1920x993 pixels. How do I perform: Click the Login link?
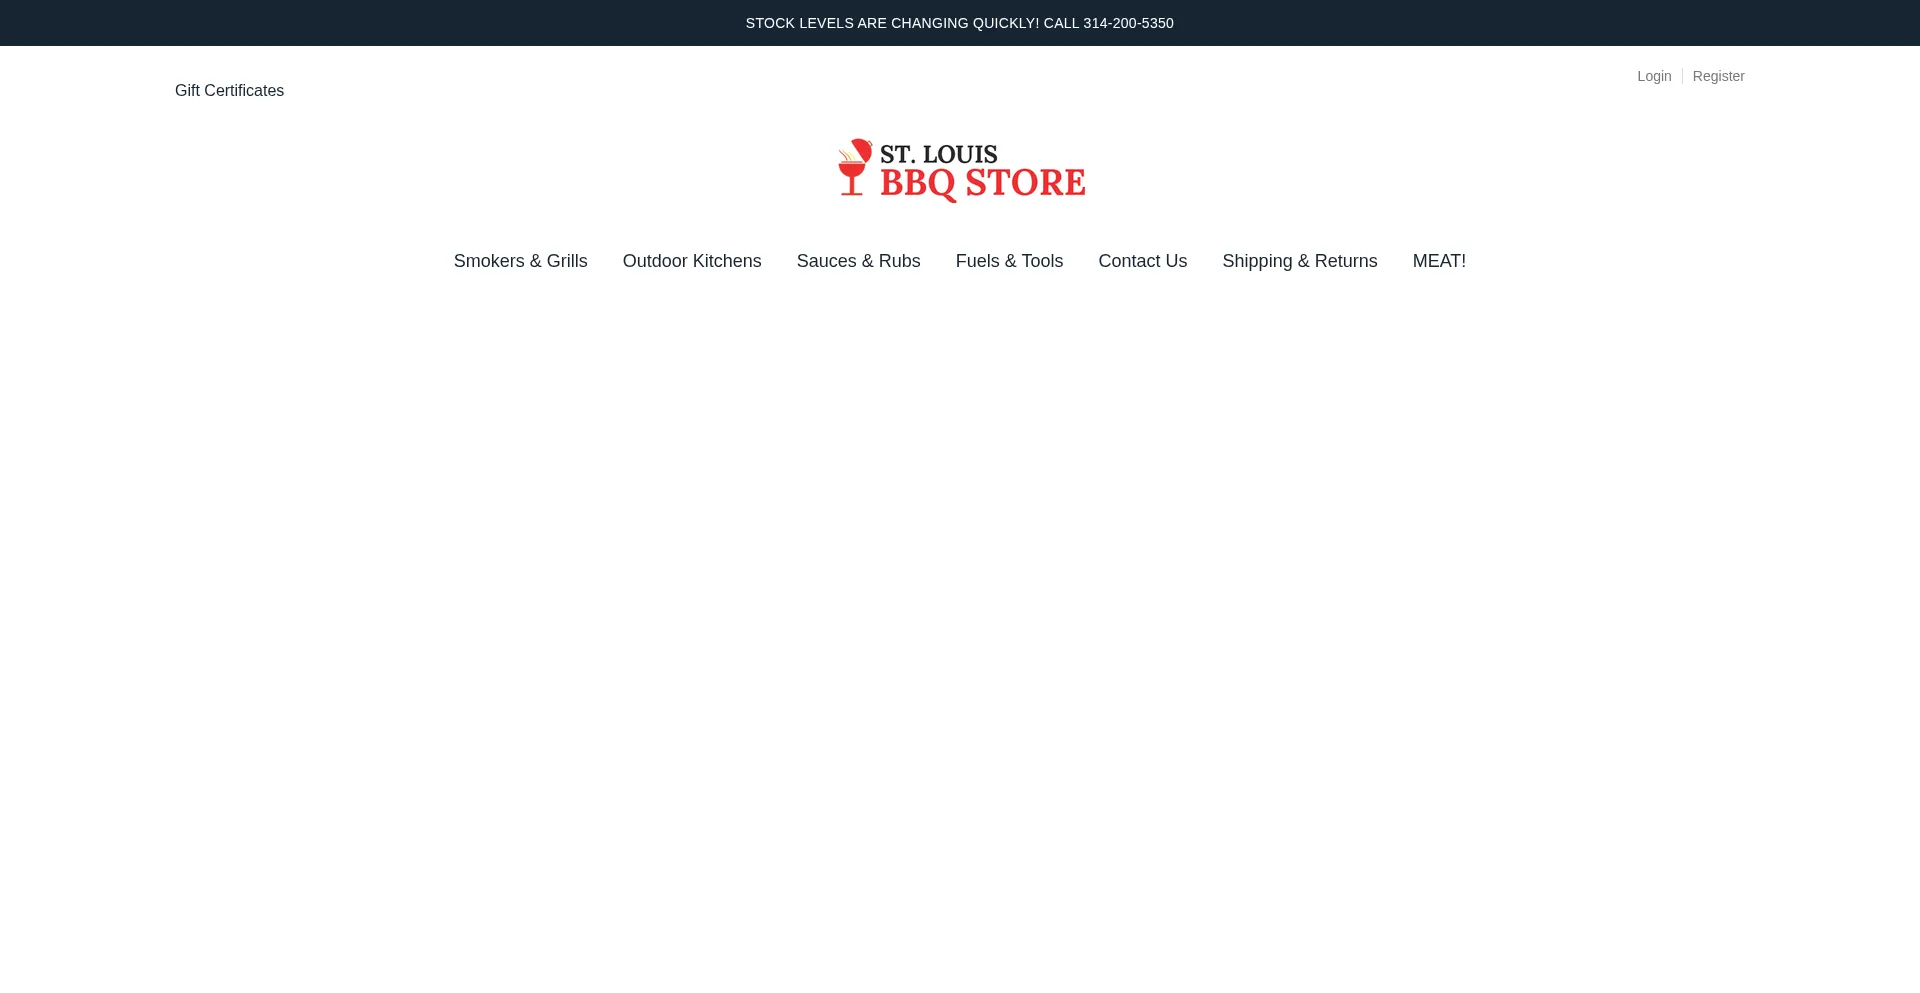1654,76
